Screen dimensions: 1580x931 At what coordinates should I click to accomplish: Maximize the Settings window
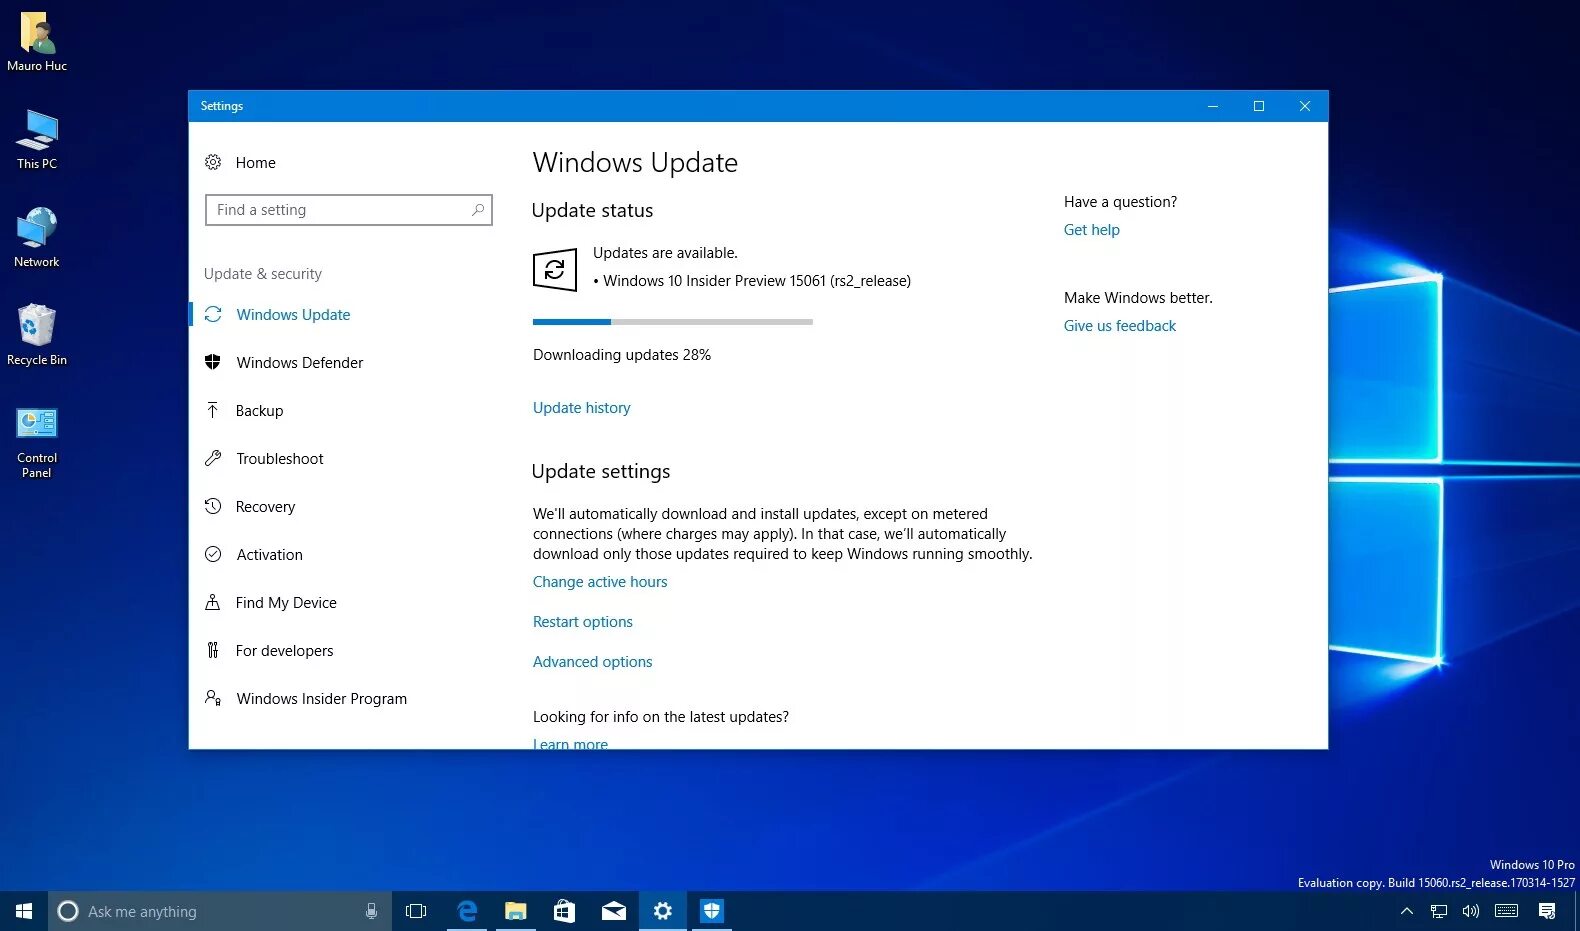[1258, 106]
